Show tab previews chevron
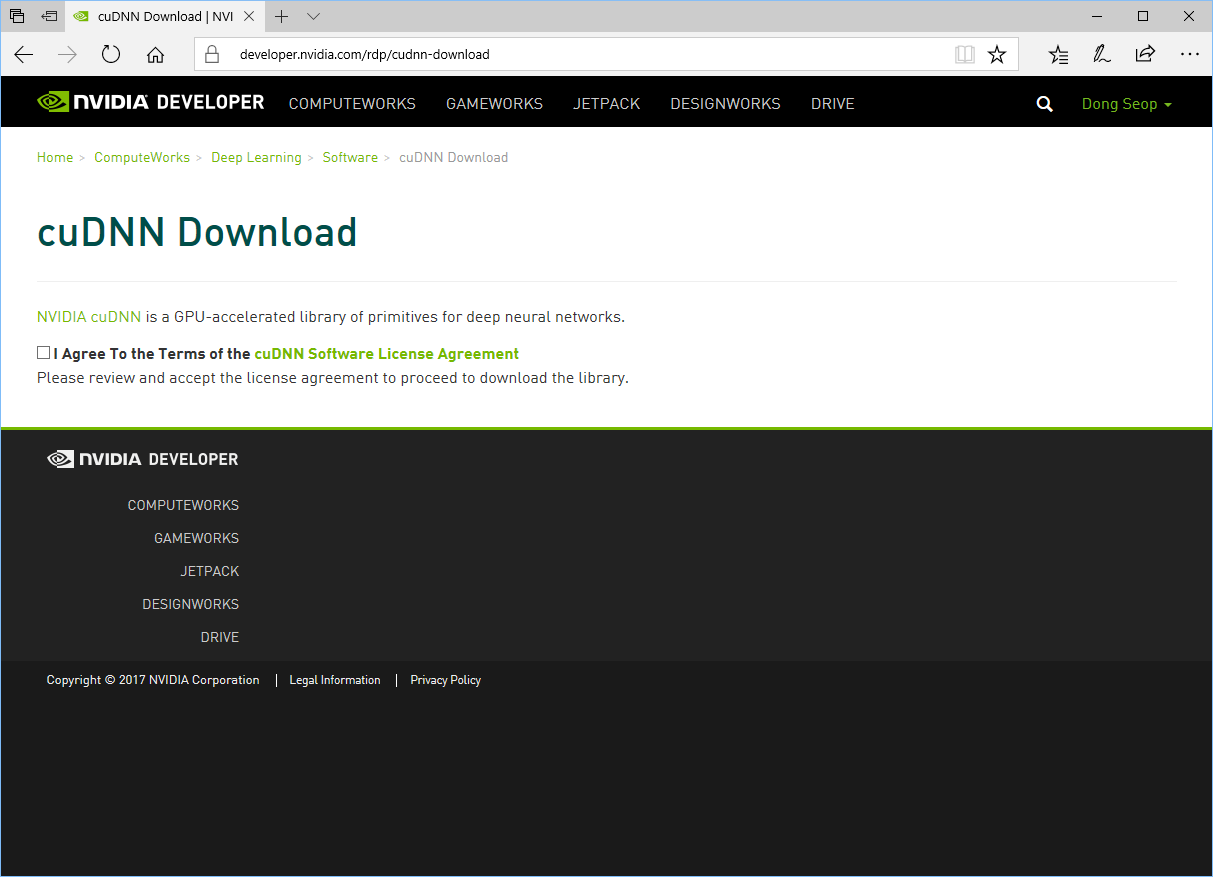 pyautogui.click(x=314, y=17)
